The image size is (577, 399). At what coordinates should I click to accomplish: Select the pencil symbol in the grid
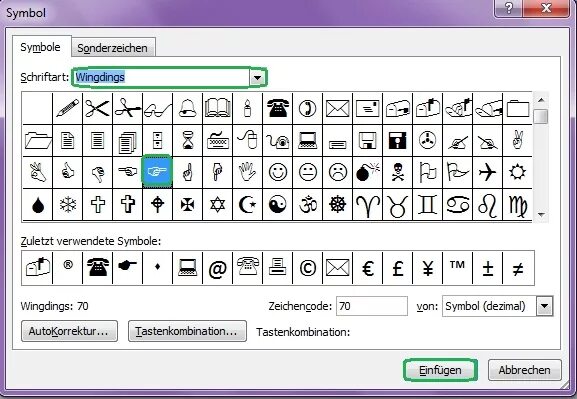[68, 108]
